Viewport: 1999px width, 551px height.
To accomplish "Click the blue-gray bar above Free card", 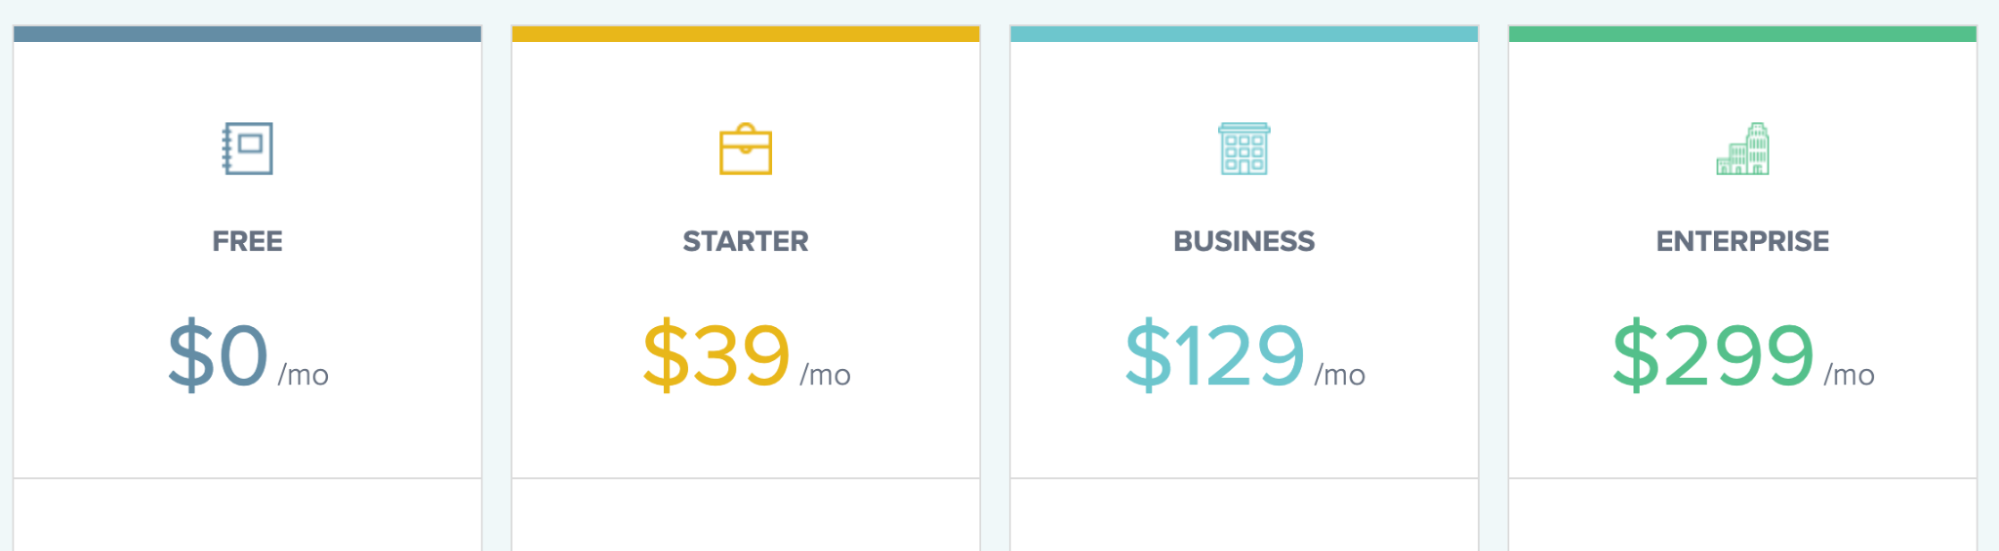I will pyautogui.click(x=247, y=34).
